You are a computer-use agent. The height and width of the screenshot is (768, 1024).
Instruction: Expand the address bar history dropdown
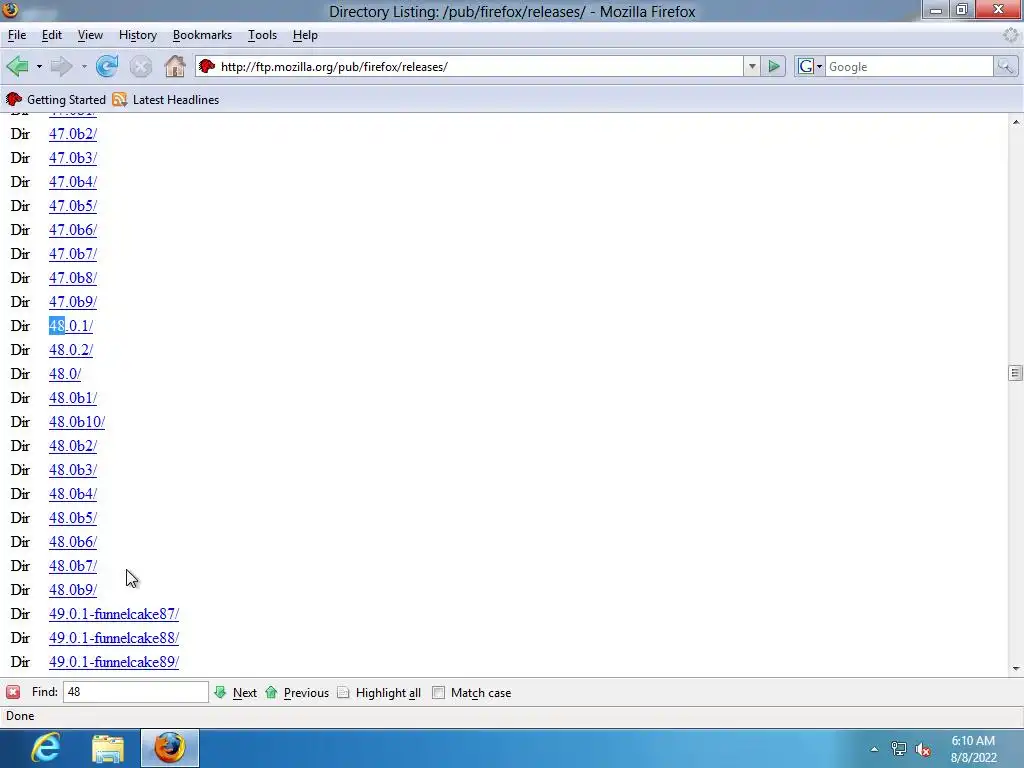[752, 67]
